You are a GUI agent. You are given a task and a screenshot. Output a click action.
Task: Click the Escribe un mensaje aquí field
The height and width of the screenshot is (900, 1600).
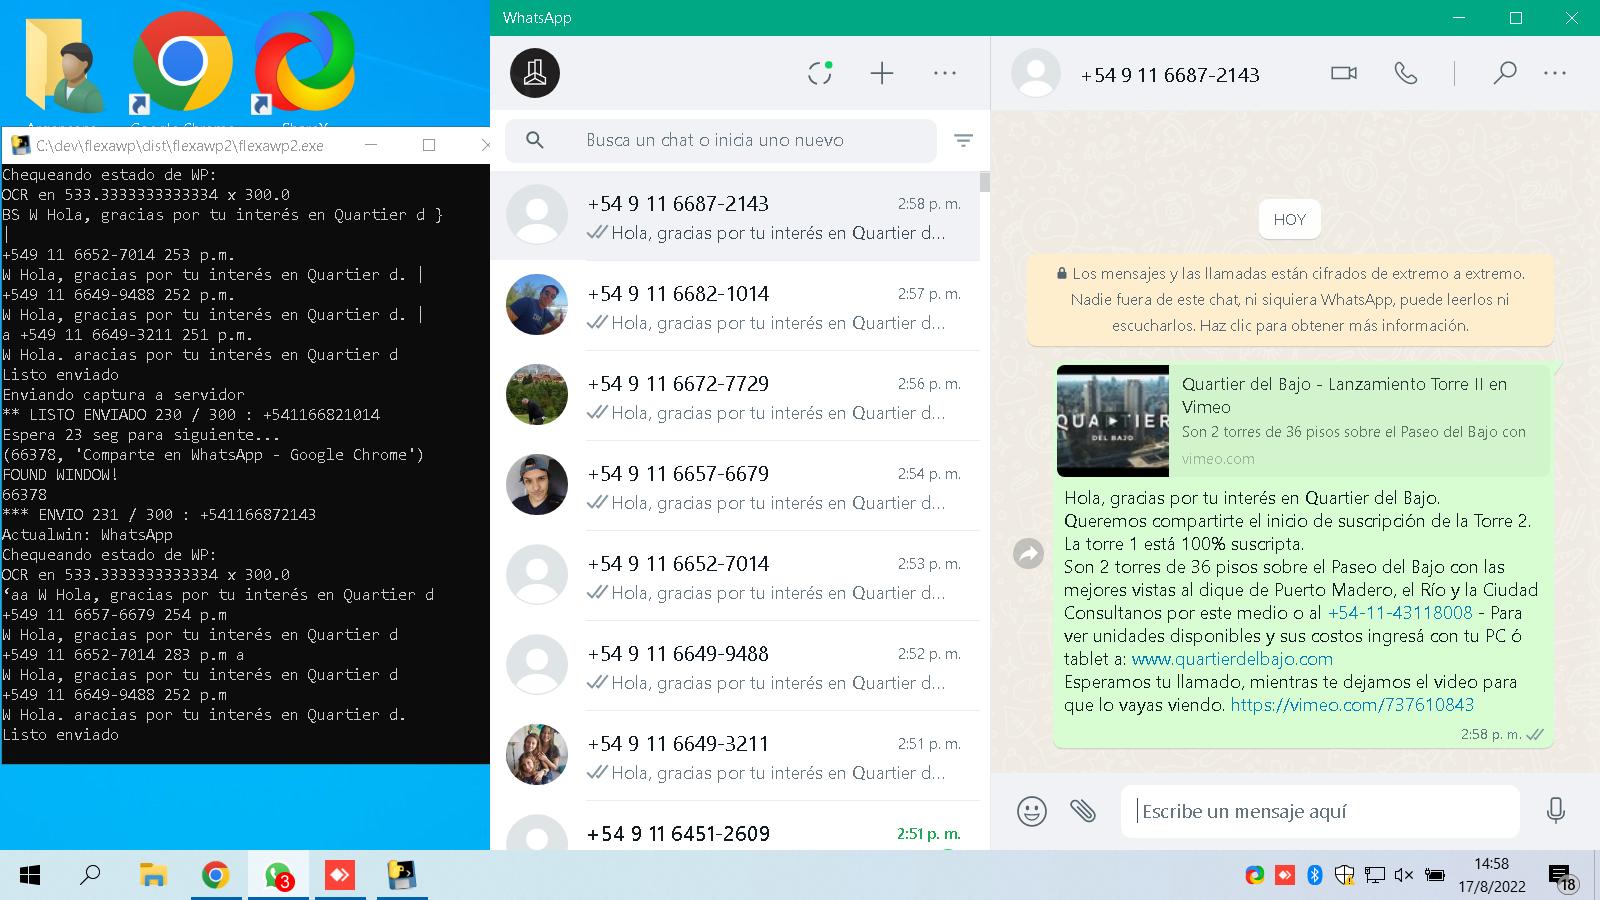(x=1320, y=811)
